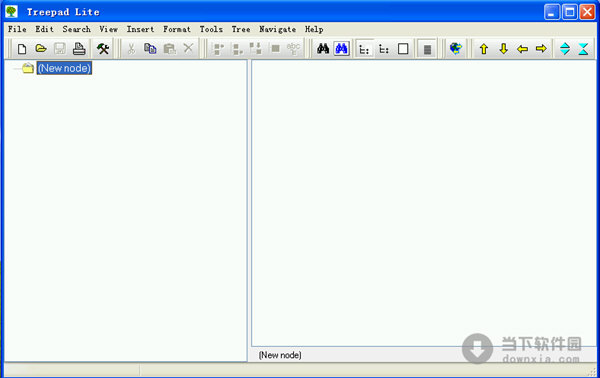Open the Navigate menu
This screenshot has width=600, height=378.
(277, 29)
